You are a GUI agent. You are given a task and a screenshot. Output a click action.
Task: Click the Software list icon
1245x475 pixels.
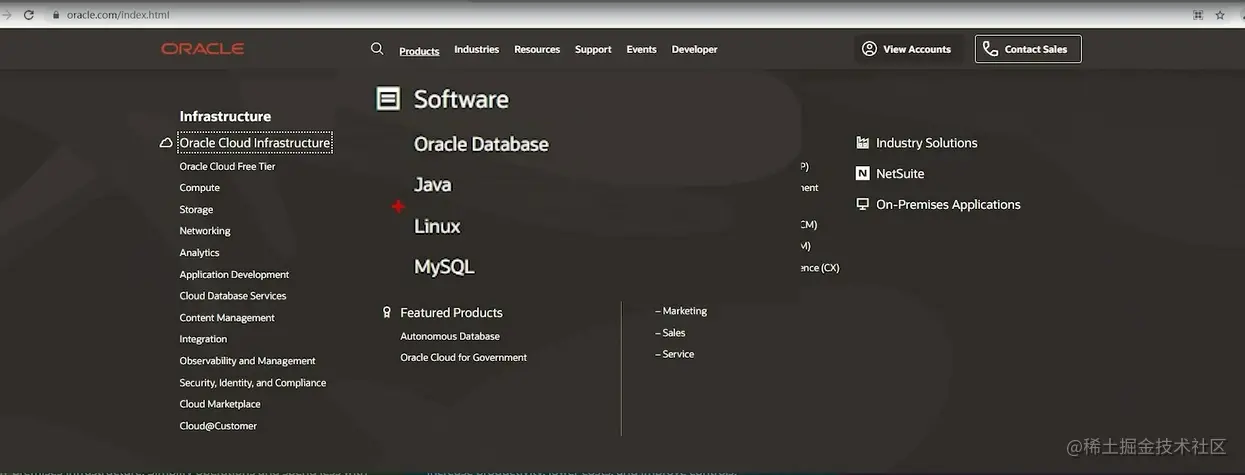point(388,98)
